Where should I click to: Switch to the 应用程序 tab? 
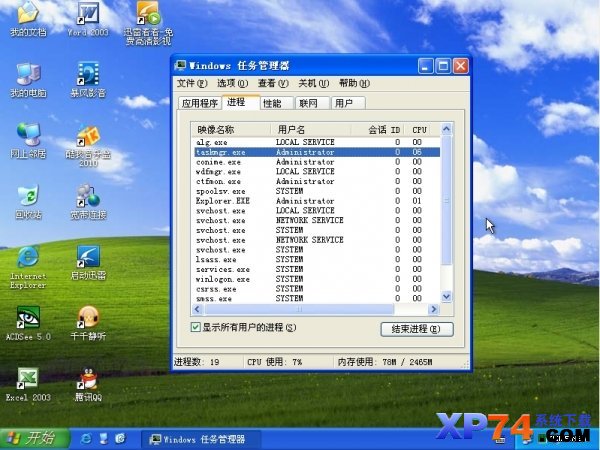click(x=200, y=103)
